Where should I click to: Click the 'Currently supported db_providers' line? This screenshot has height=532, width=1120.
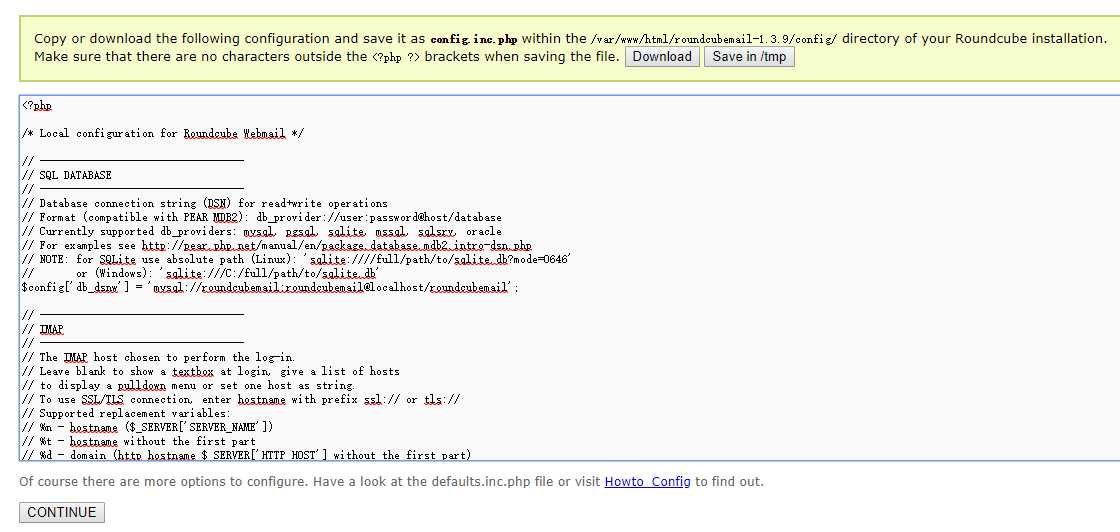(262, 231)
